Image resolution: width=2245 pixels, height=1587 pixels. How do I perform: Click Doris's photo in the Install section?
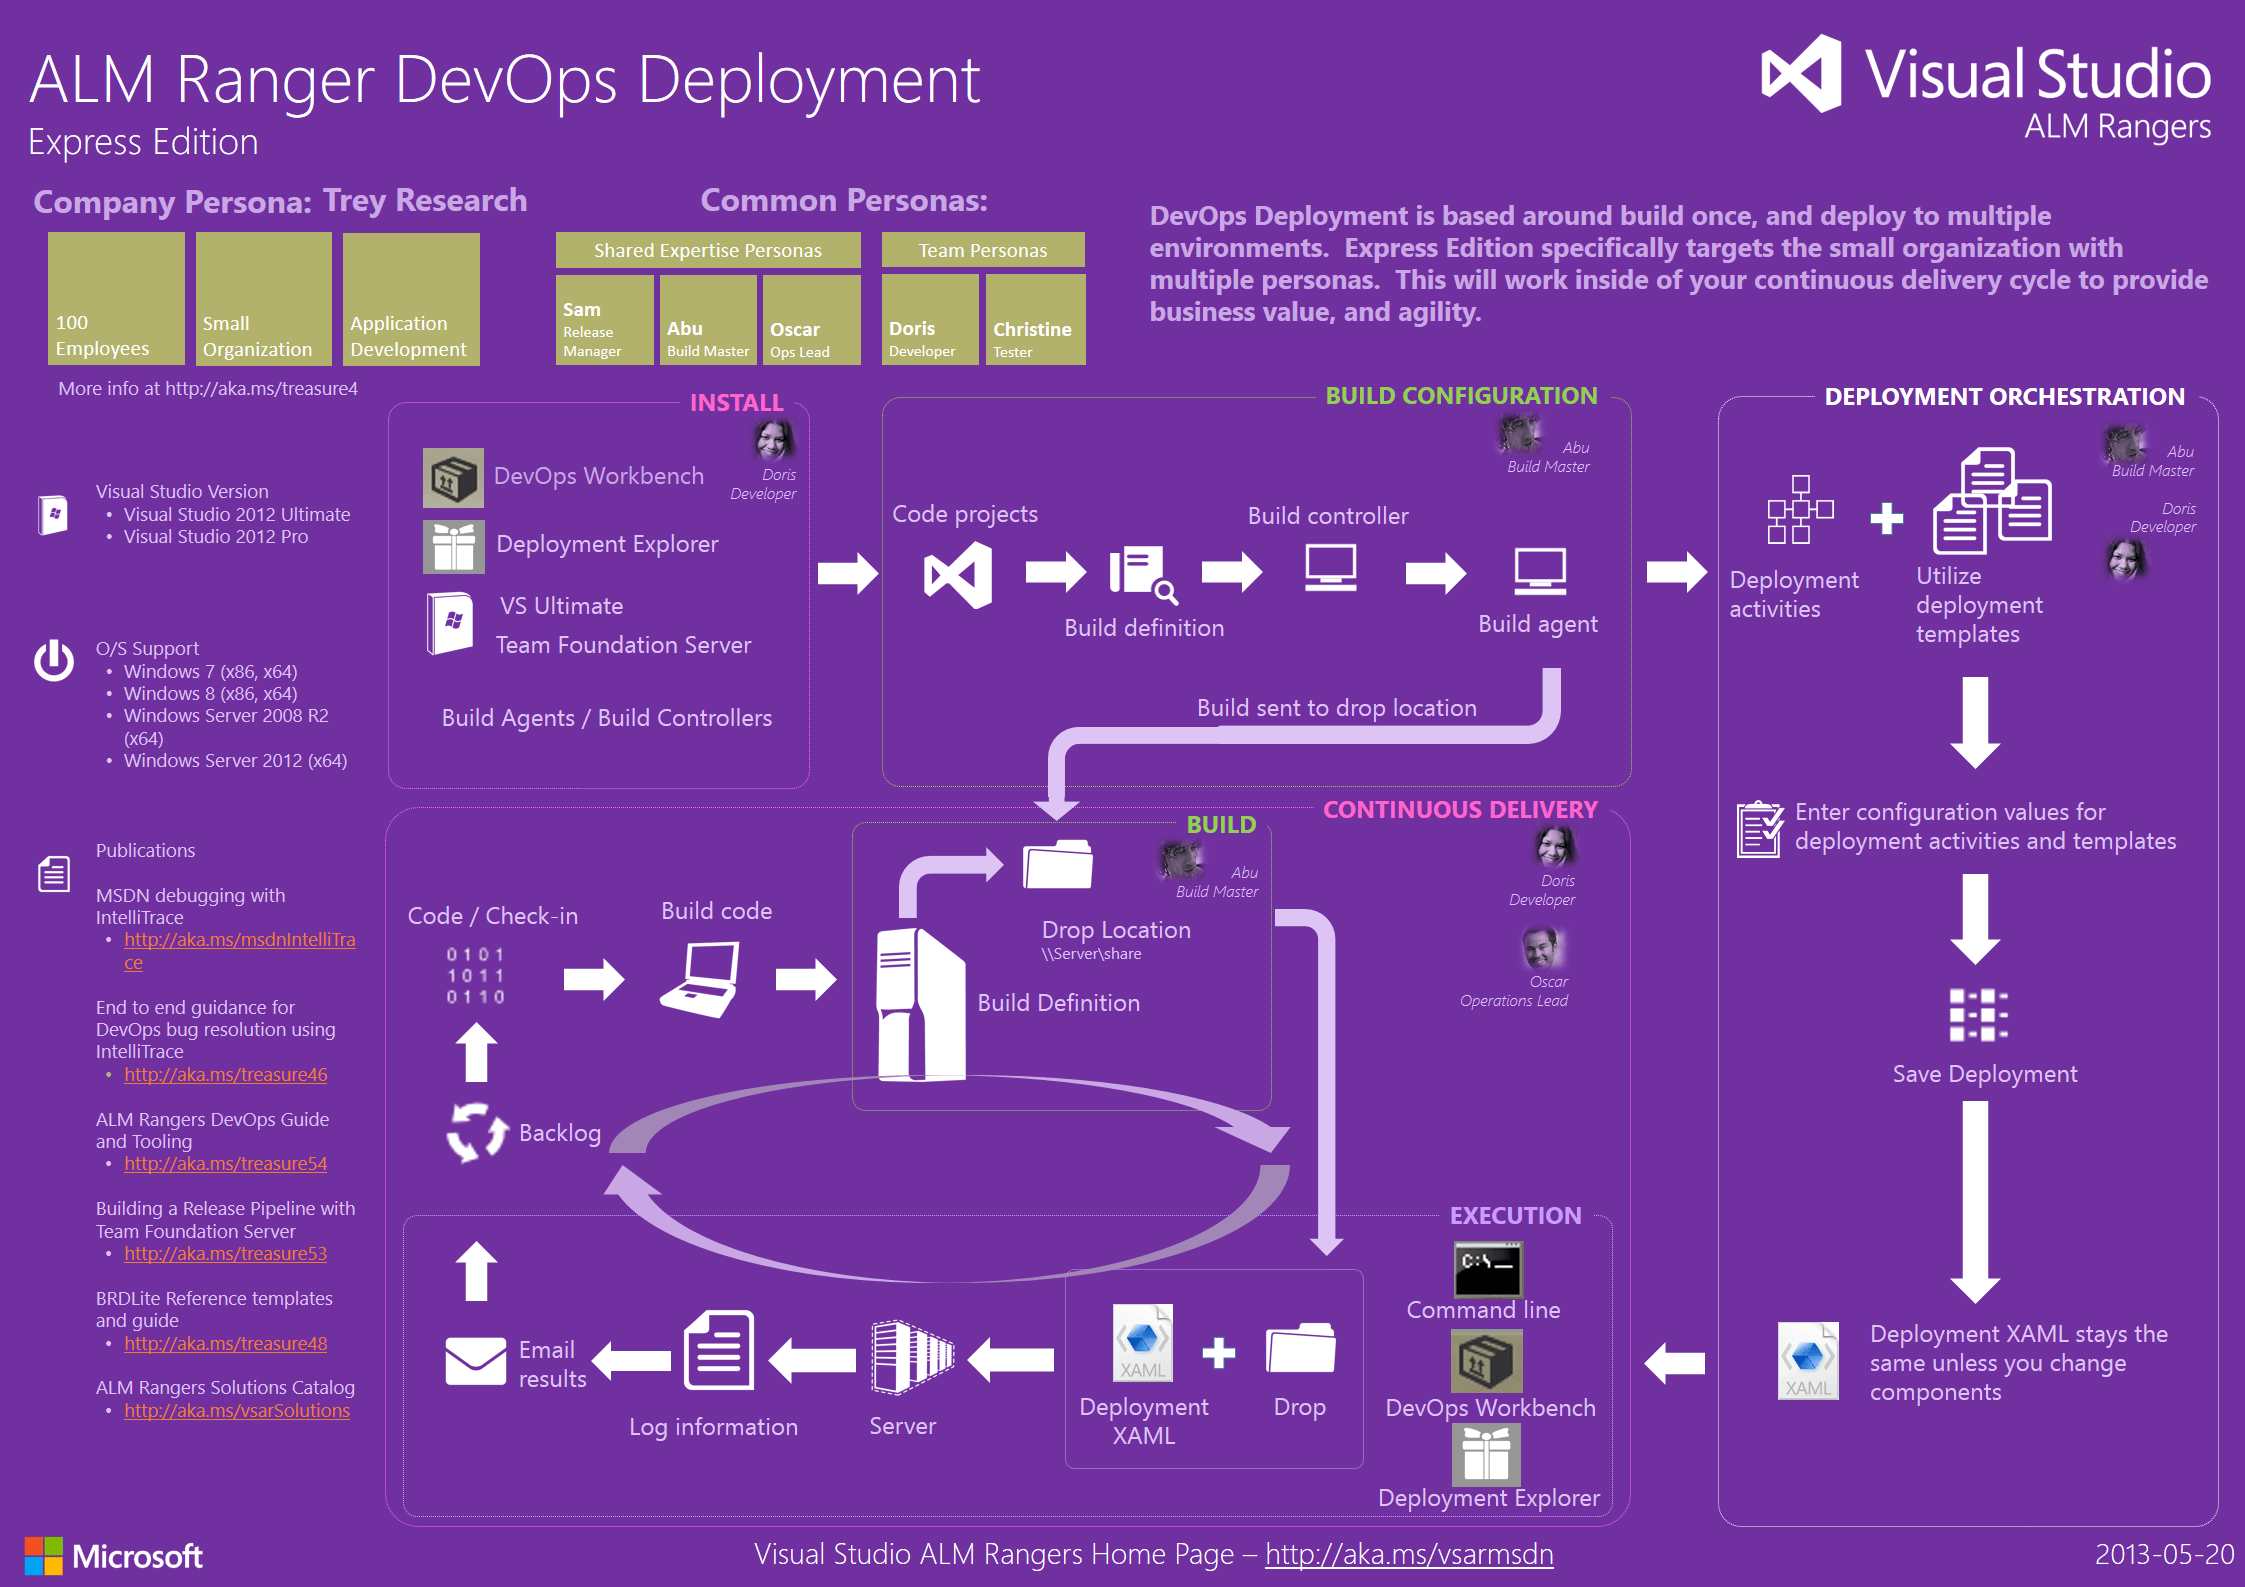(x=772, y=440)
